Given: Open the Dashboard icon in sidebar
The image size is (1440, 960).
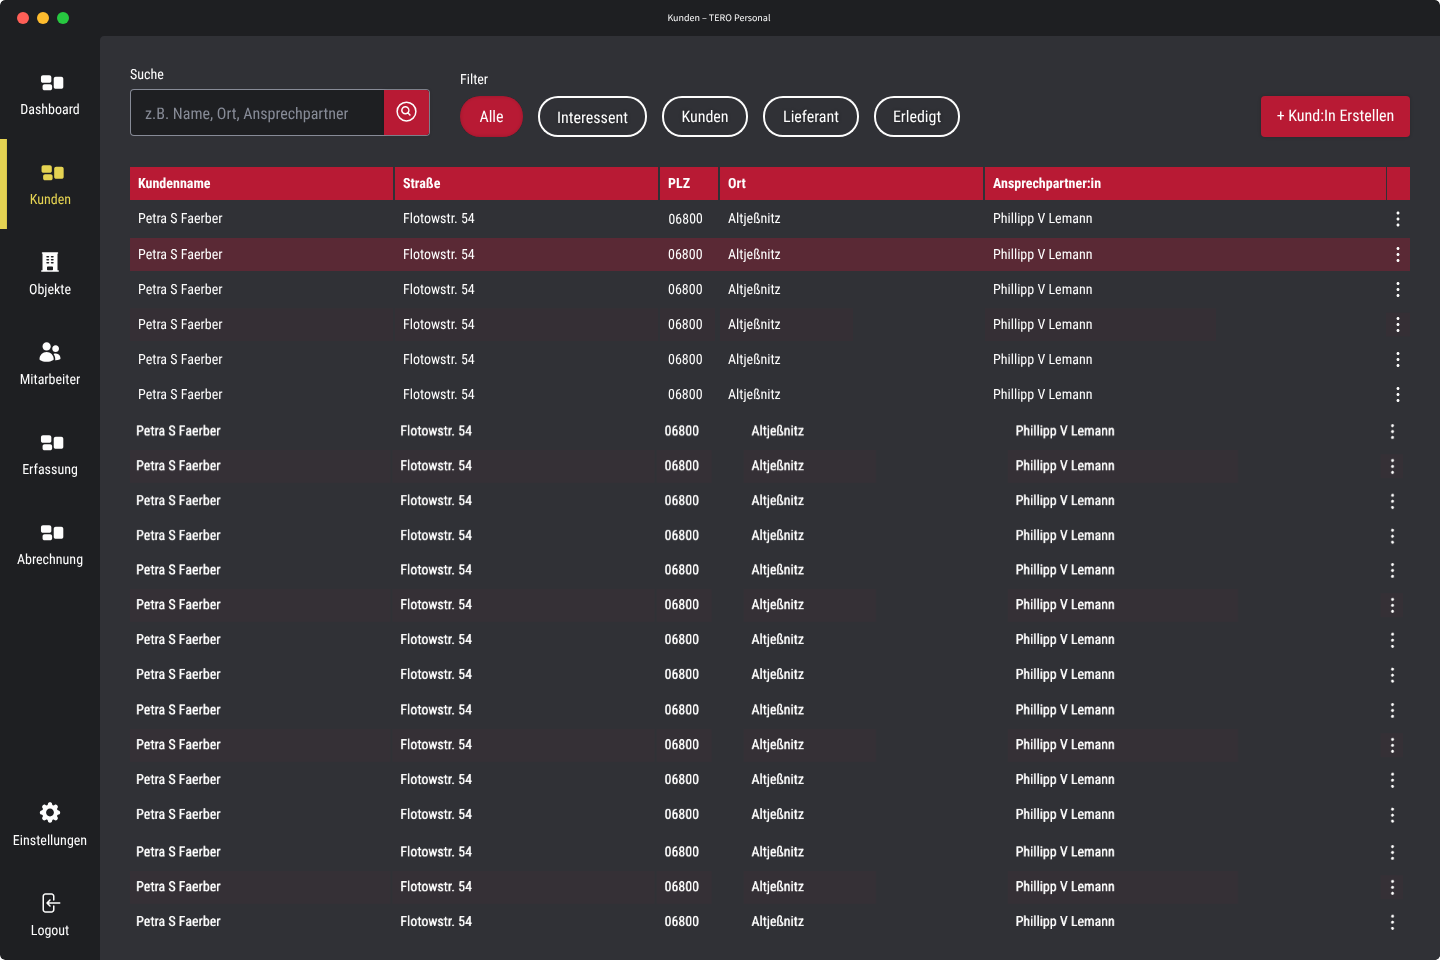Looking at the screenshot, I should [x=51, y=83].
